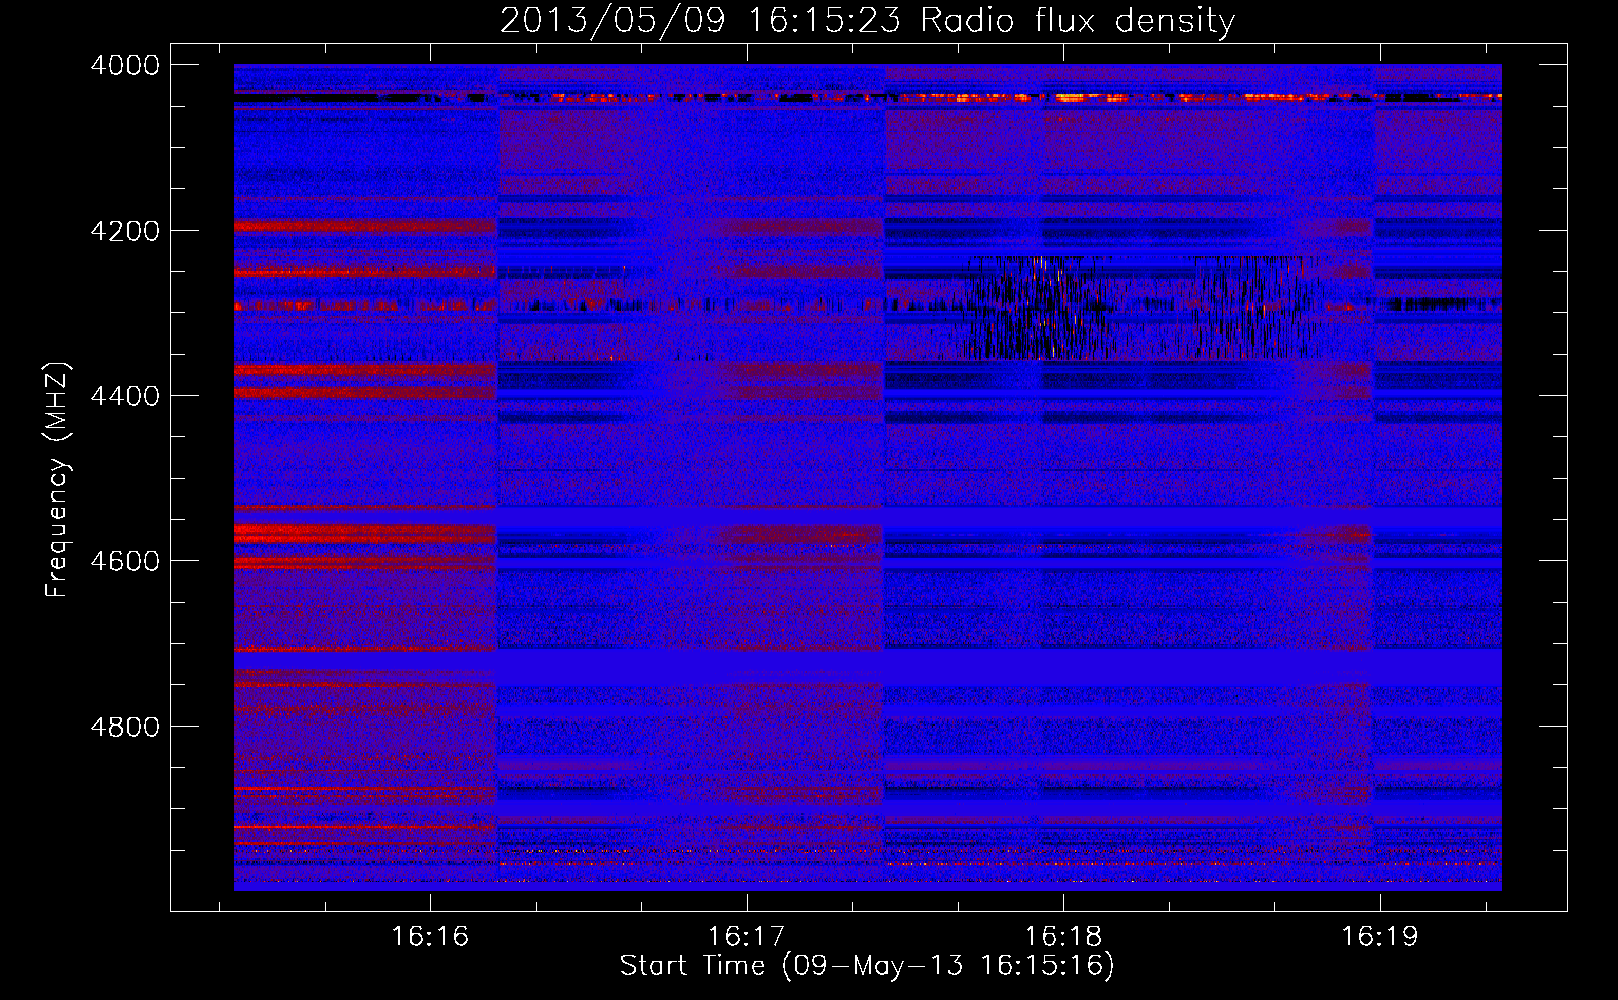Click the 4000 frequency axis label
This screenshot has width=1618, height=1000.
click(125, 65)
